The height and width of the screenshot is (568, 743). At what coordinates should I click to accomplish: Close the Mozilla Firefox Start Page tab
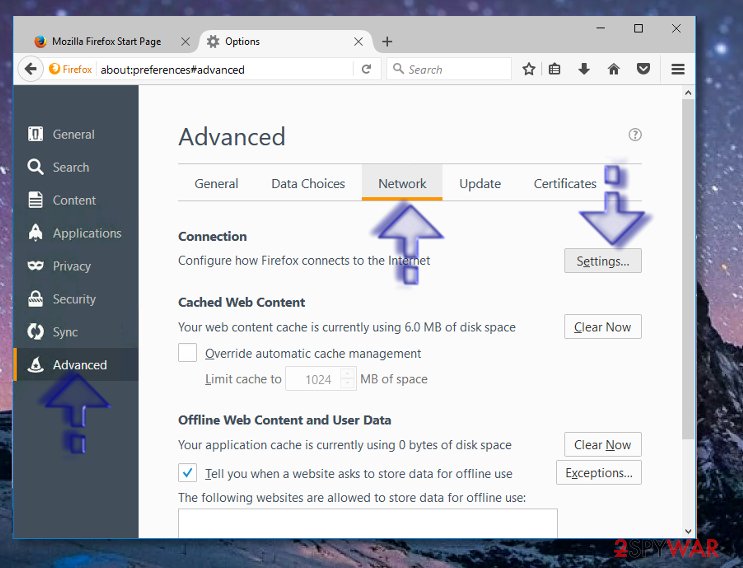[x=185, y=42]
